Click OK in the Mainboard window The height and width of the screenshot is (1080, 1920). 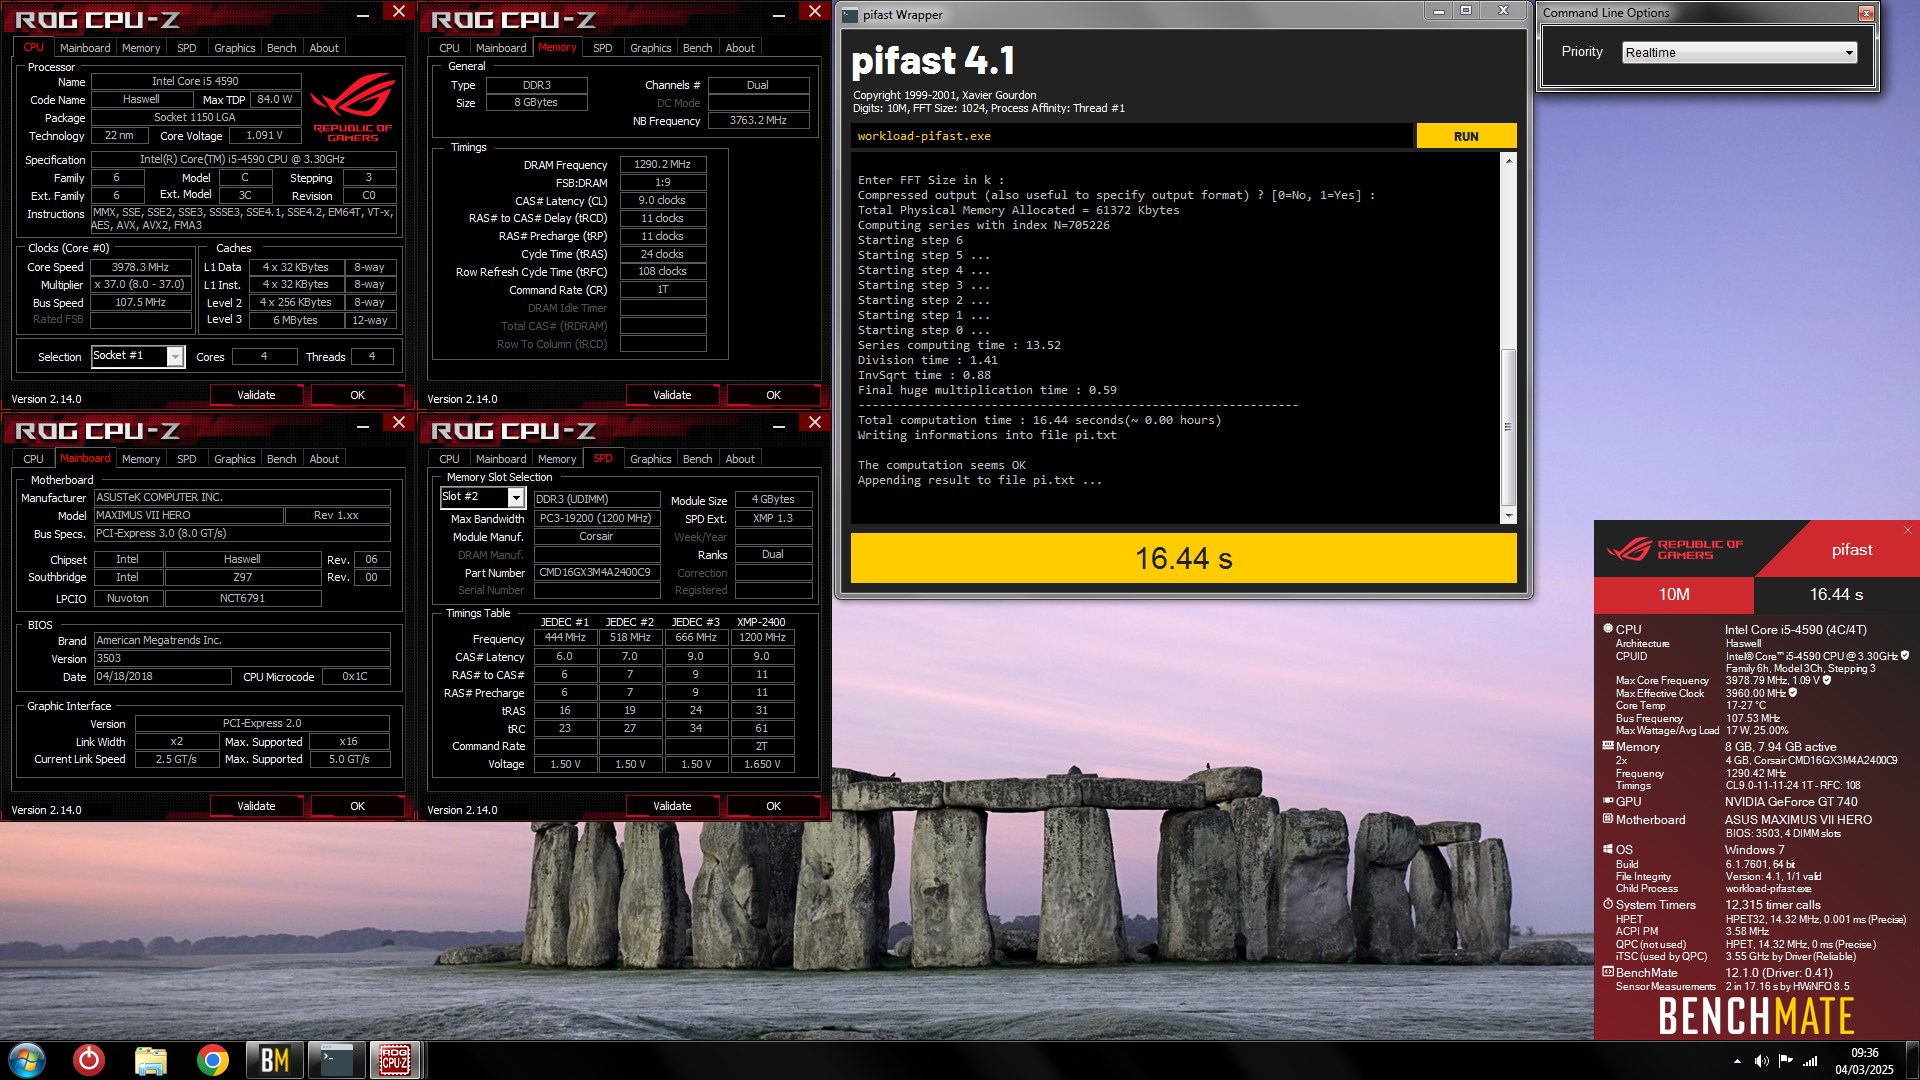pyautogui.click(x=357, y=806)
